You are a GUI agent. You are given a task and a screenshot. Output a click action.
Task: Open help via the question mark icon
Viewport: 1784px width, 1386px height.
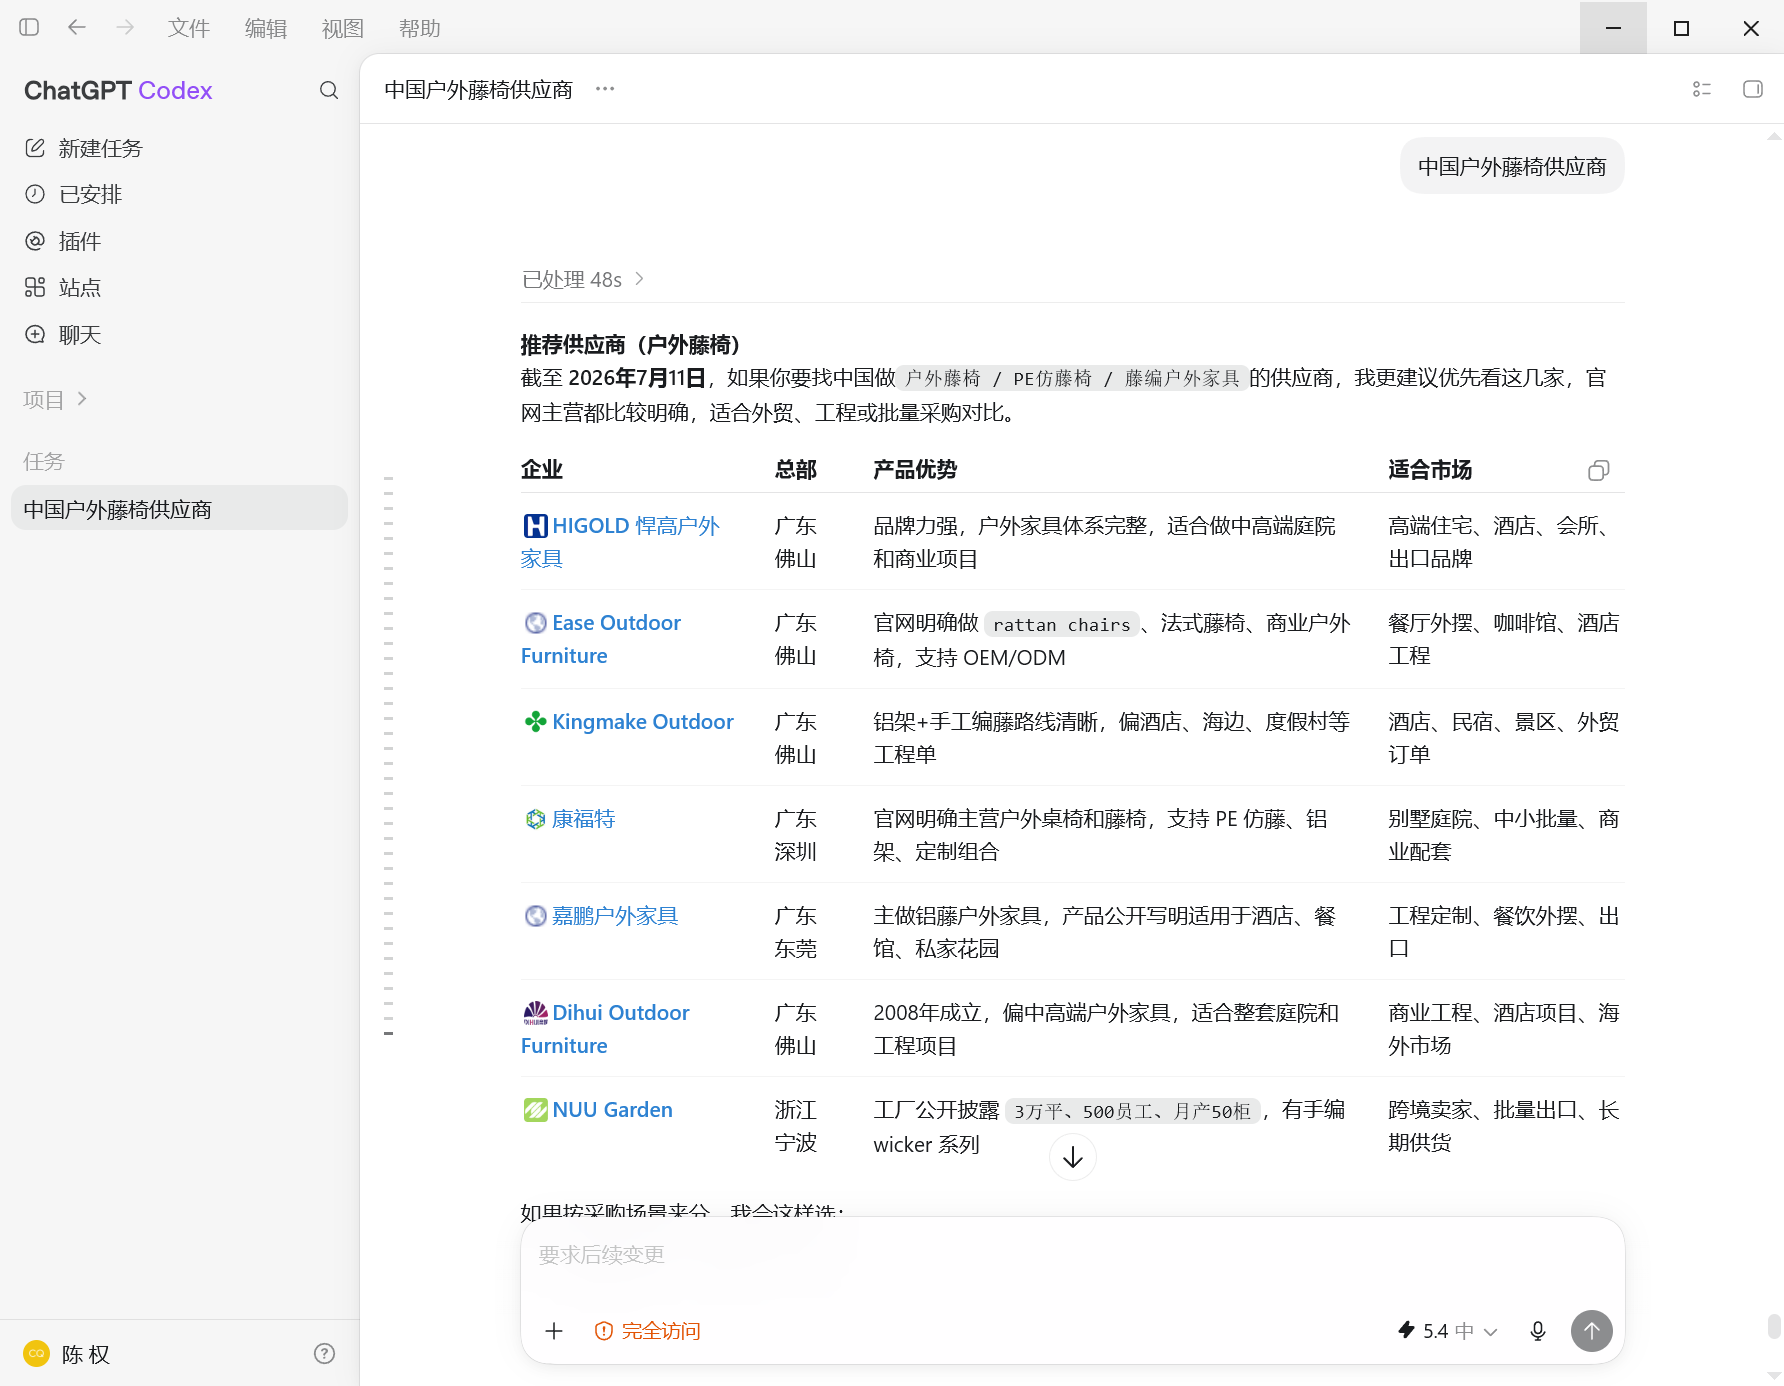(x=324, y=1353)
